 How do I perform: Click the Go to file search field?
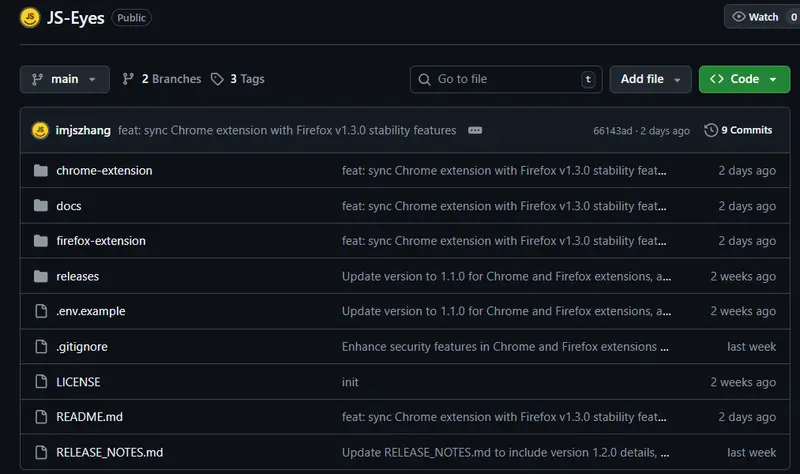coord(505,79)
